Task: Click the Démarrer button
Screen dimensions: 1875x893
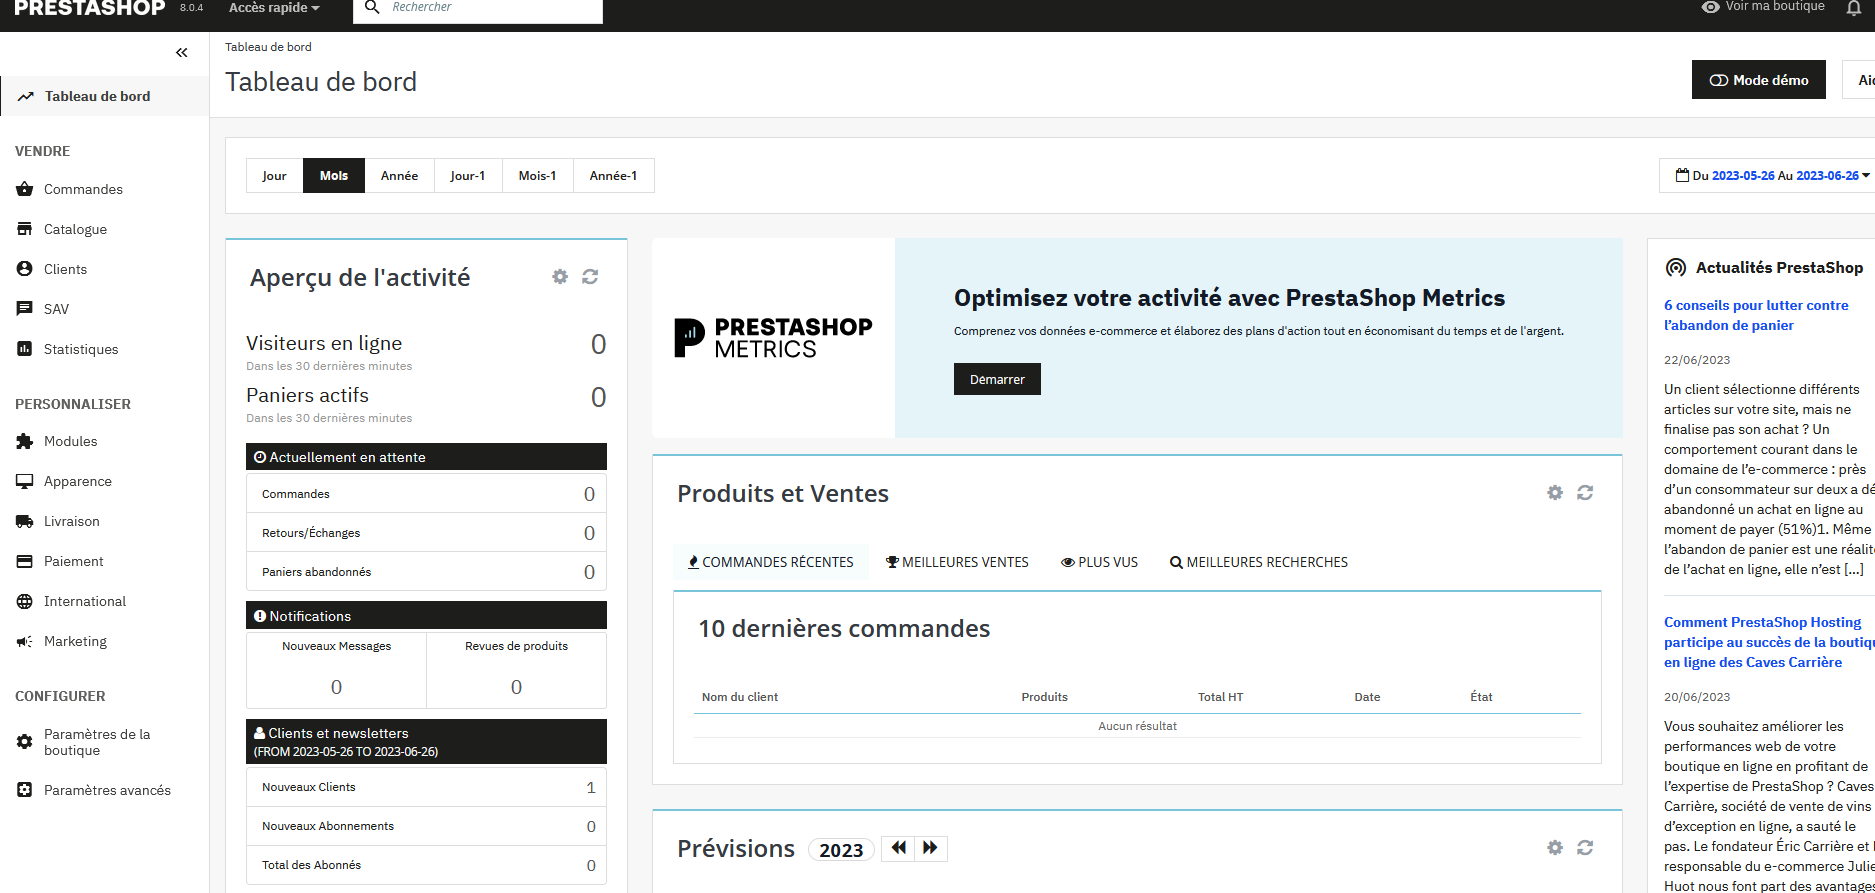Action: pyautogui.click(x=997, y=379)
